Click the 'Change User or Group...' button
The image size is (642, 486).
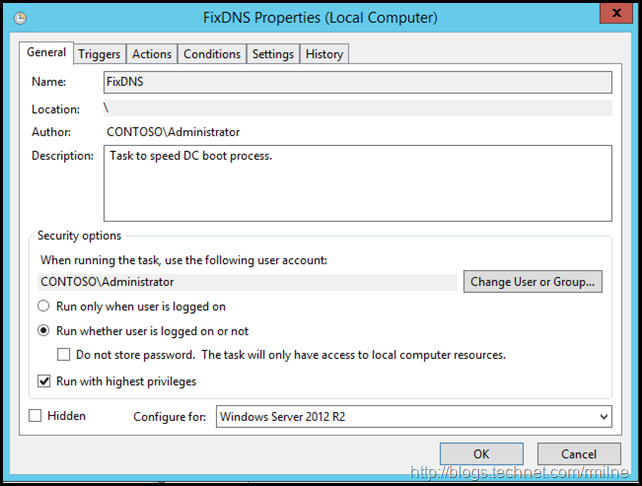click(533, 282)
